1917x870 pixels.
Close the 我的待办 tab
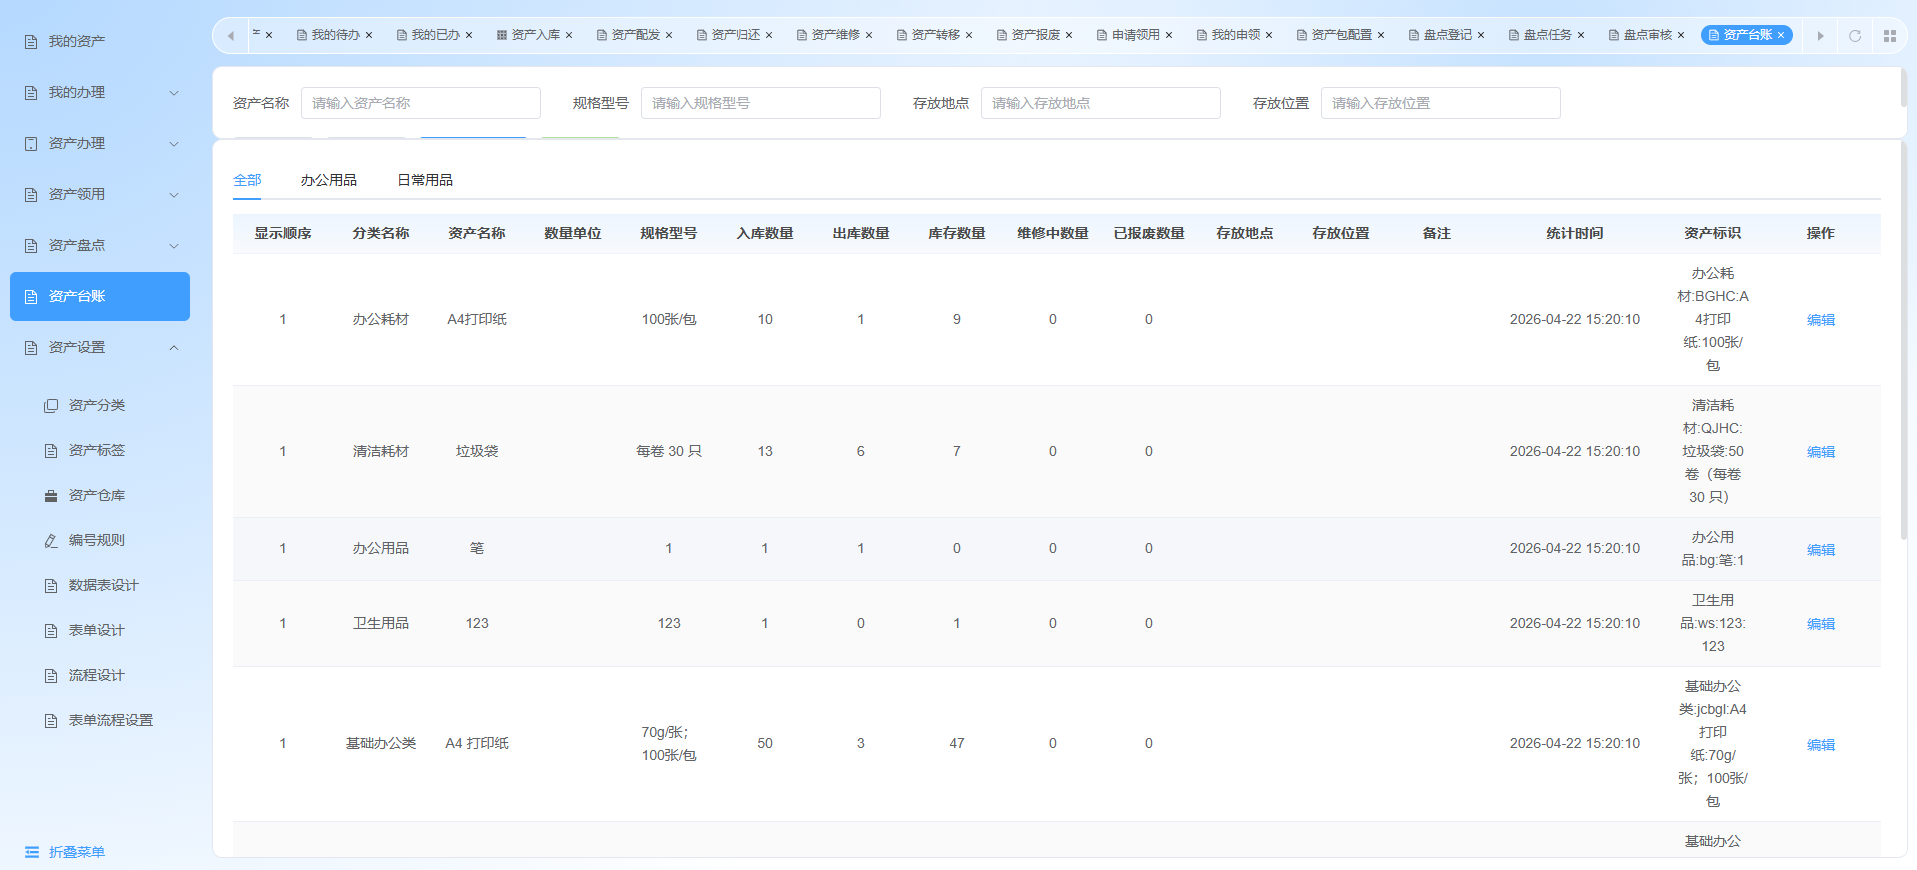[x=369, y=35]
